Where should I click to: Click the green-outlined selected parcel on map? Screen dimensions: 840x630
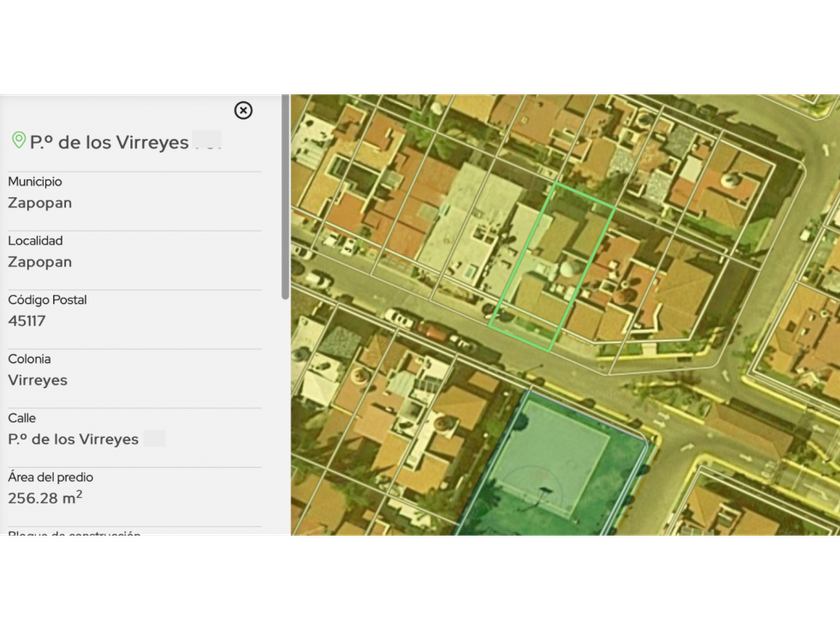tap(552, 267)
